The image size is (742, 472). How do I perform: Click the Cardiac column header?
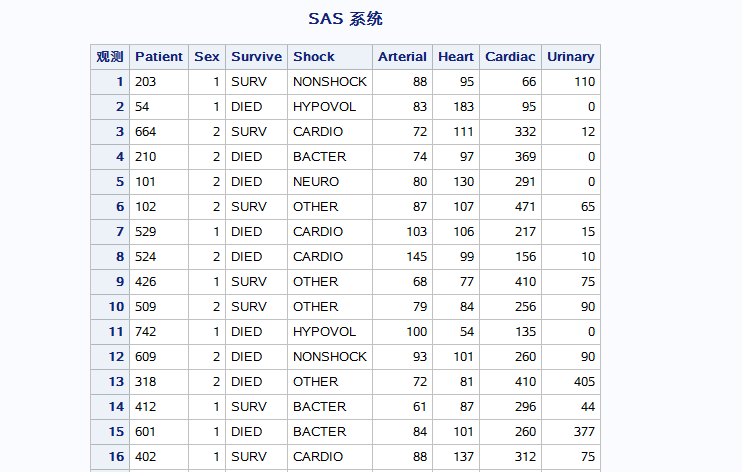510,57
